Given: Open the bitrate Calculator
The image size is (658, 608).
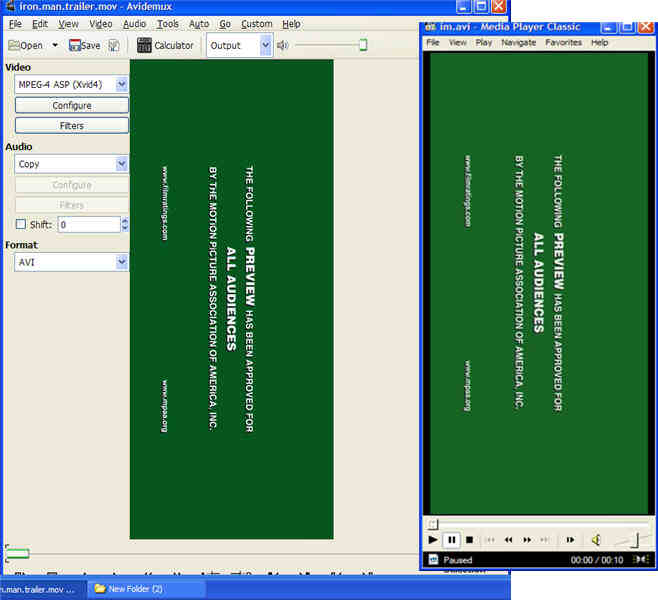Looking at the screenshot, I should [x=165, y=45].
